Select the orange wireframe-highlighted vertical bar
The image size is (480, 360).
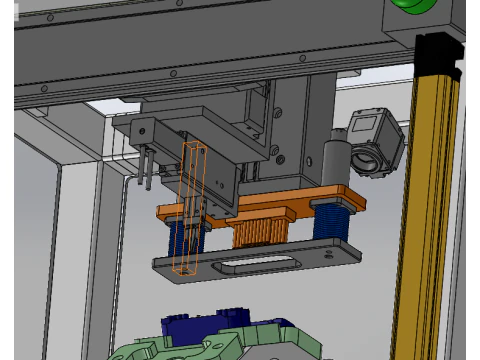coord(189,208)
